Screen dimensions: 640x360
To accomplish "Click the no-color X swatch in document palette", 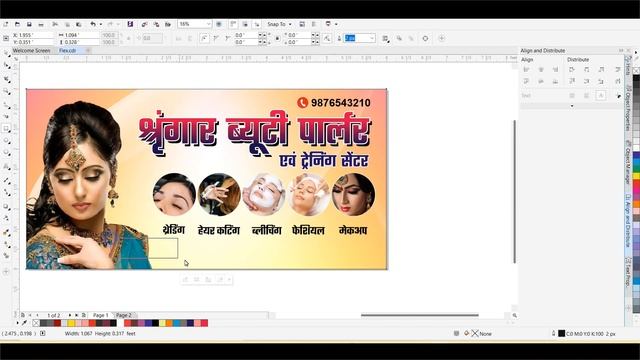I will [36, 323].
